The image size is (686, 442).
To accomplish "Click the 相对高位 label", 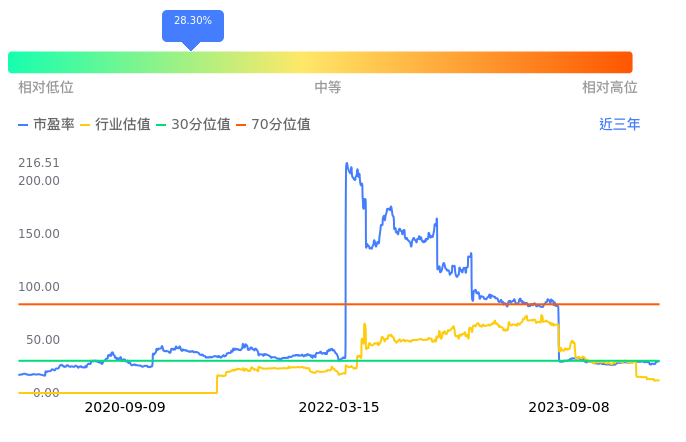I will point(610,88).
